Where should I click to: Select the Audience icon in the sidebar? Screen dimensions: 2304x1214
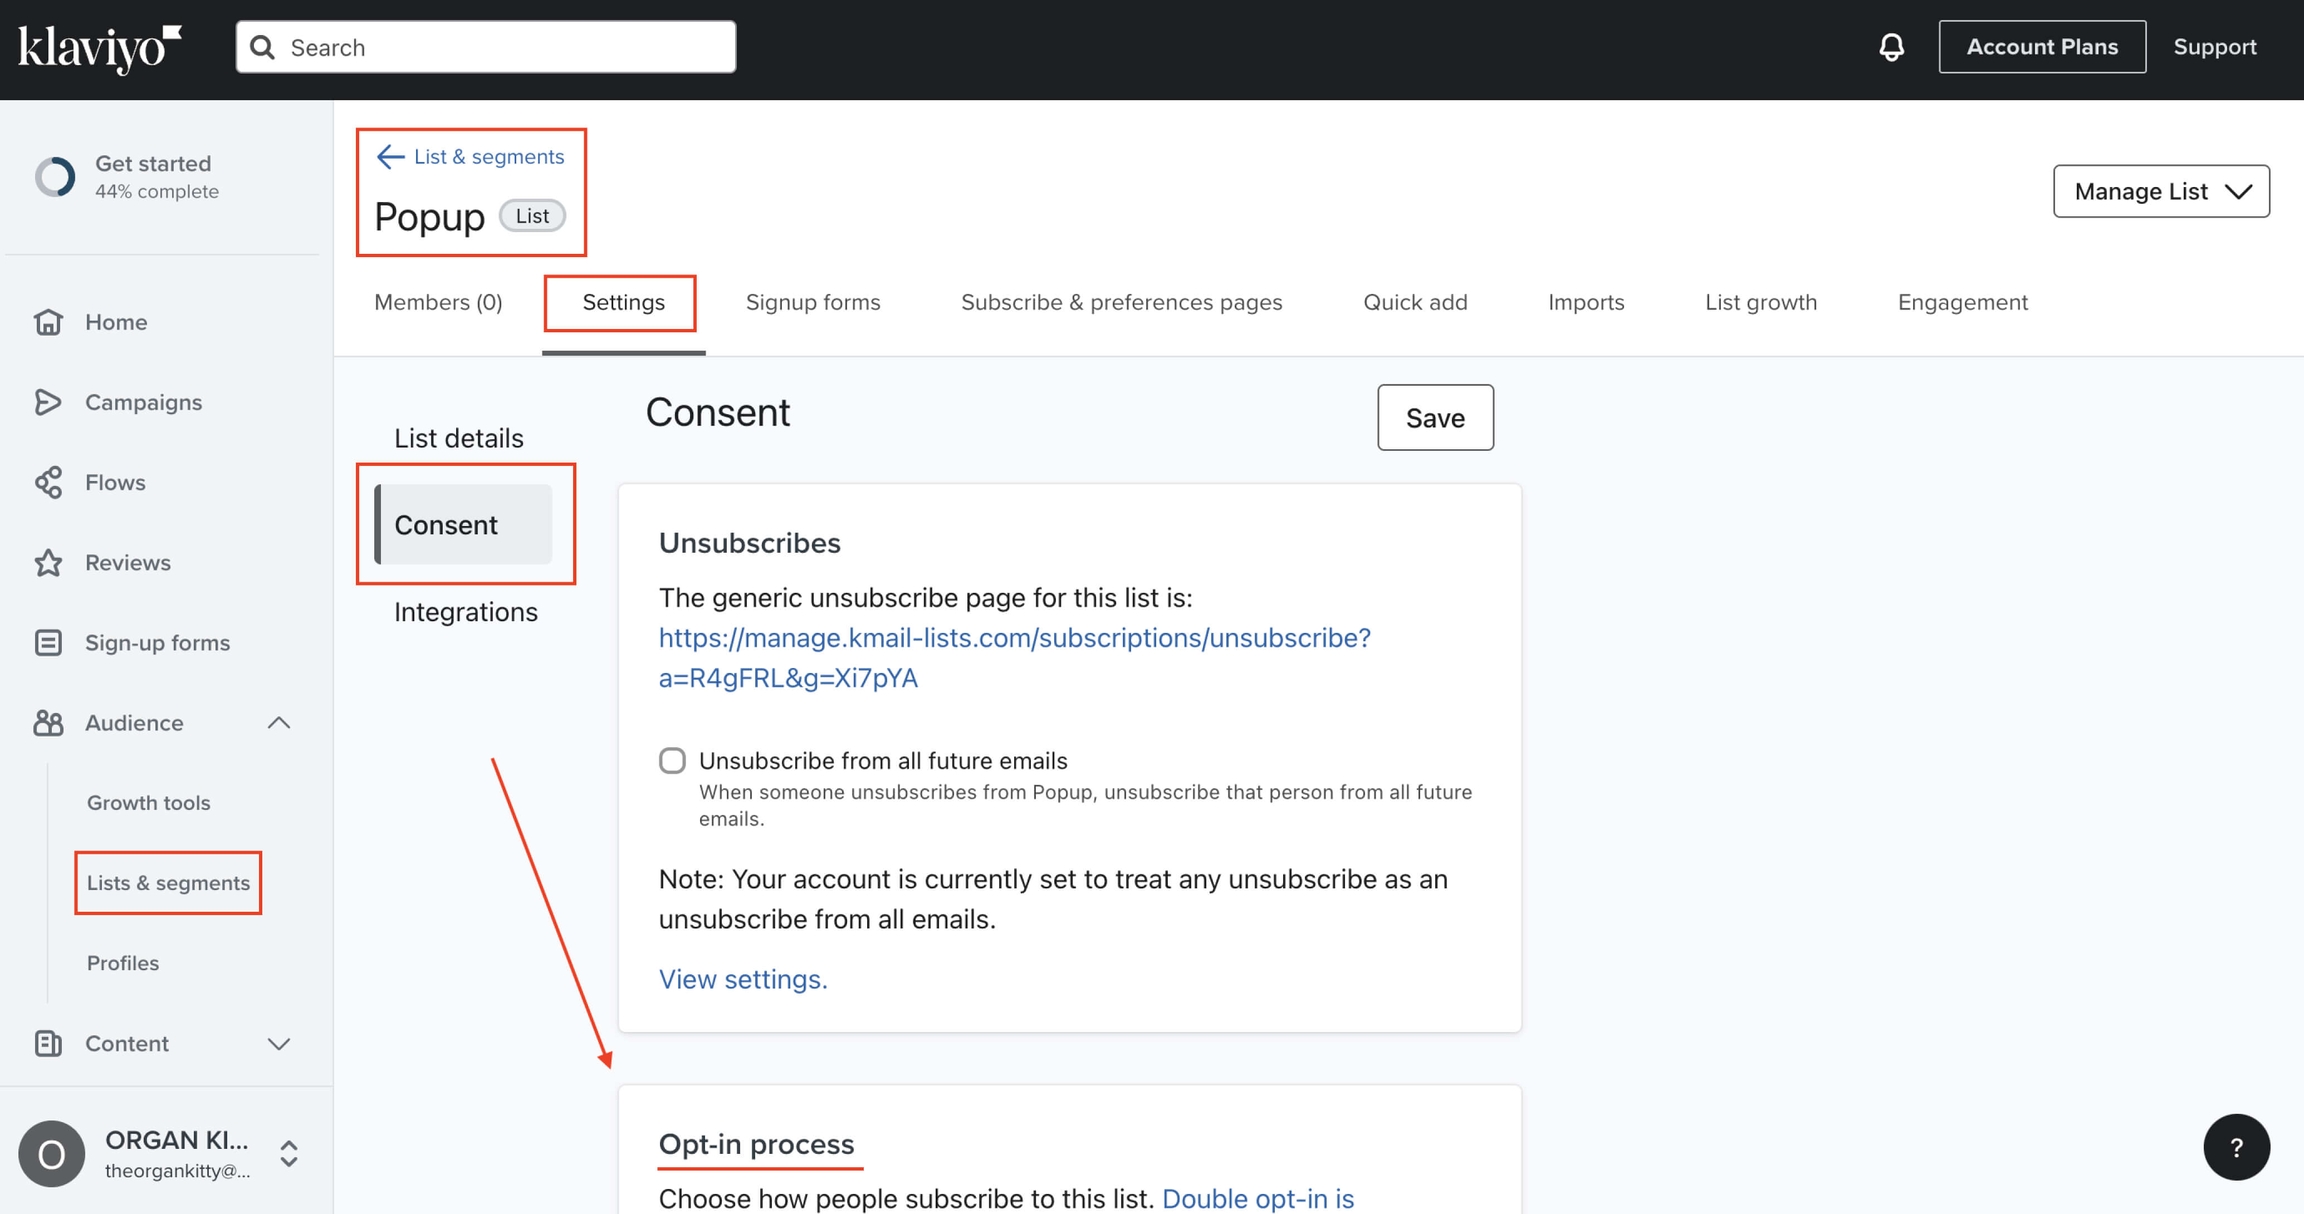[49, 722]
